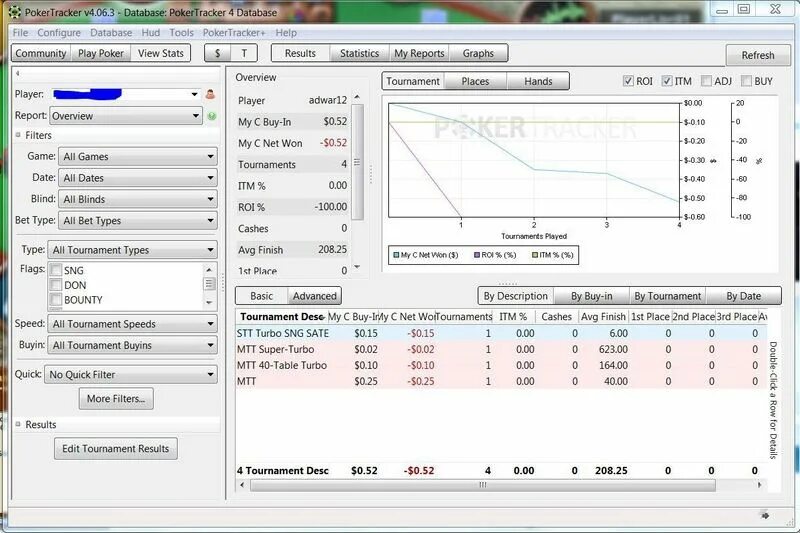The image size is (800, 533).
Task: Click the player avatar icon beside Player field
Action: click(x=210, y=94)
